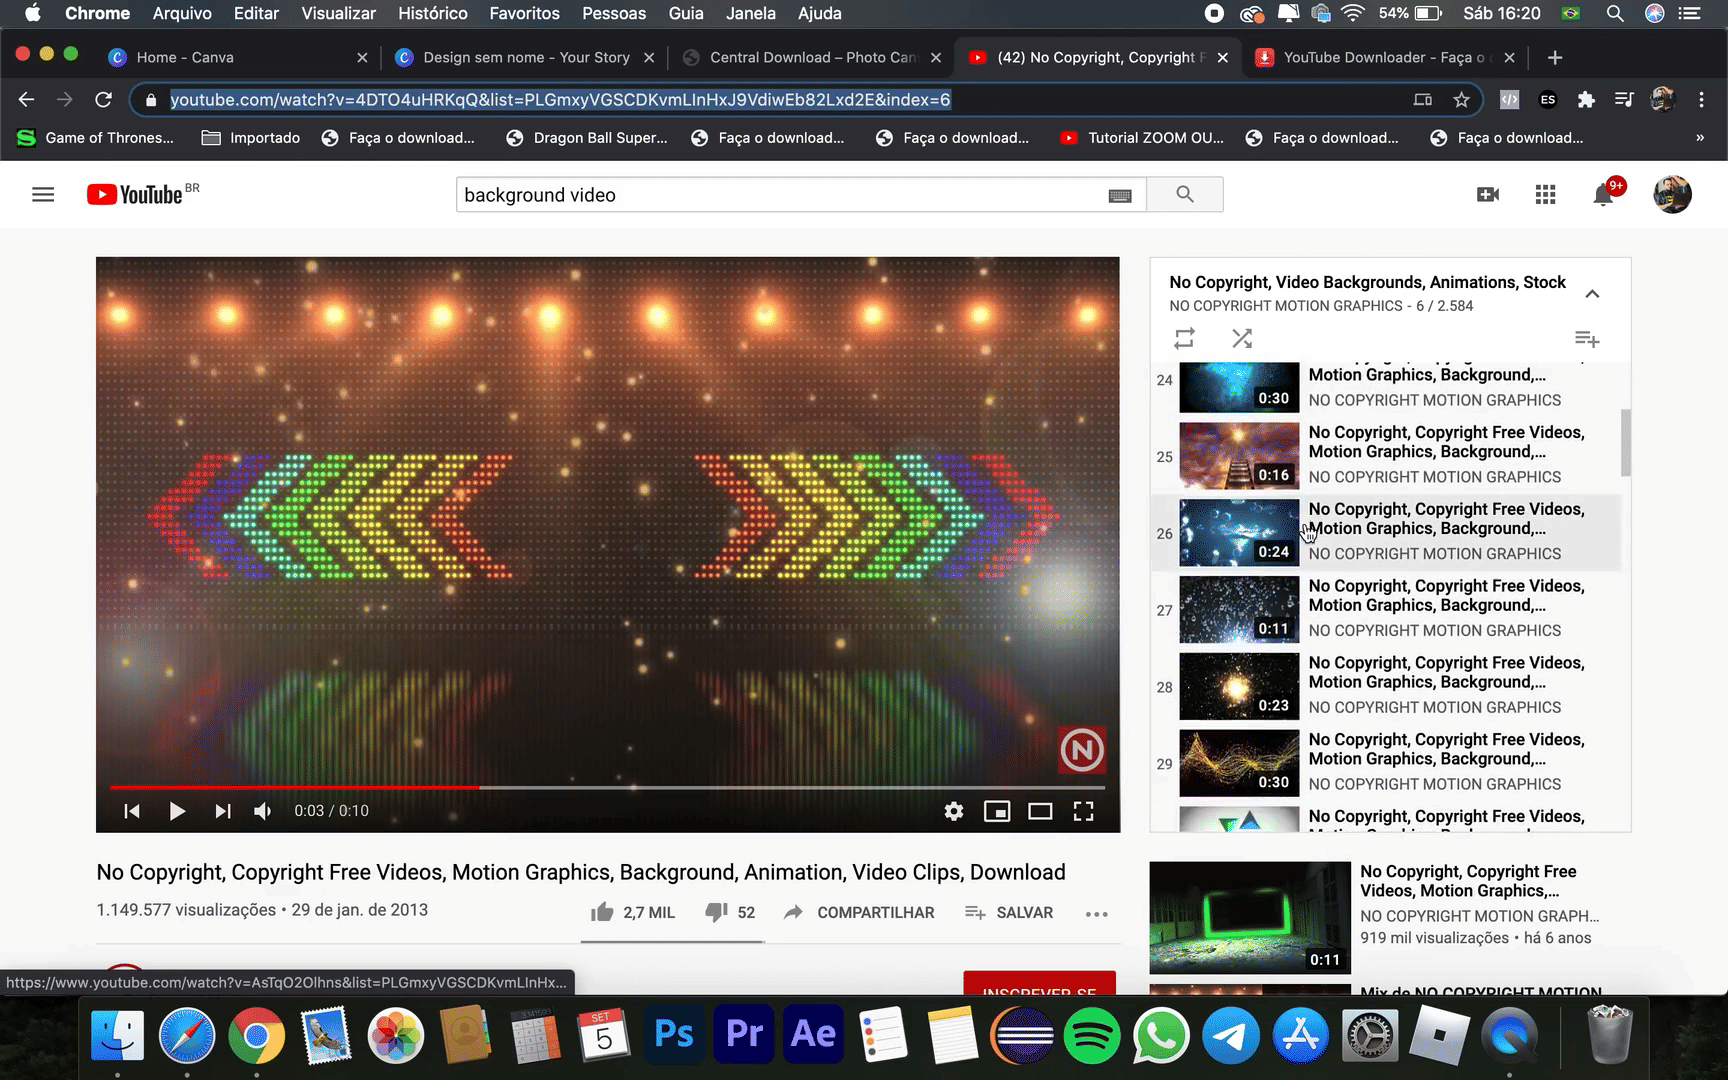1728x1080 pixels.
Task: Open YouTube apps grid icon
Action: click(1545, 195)
